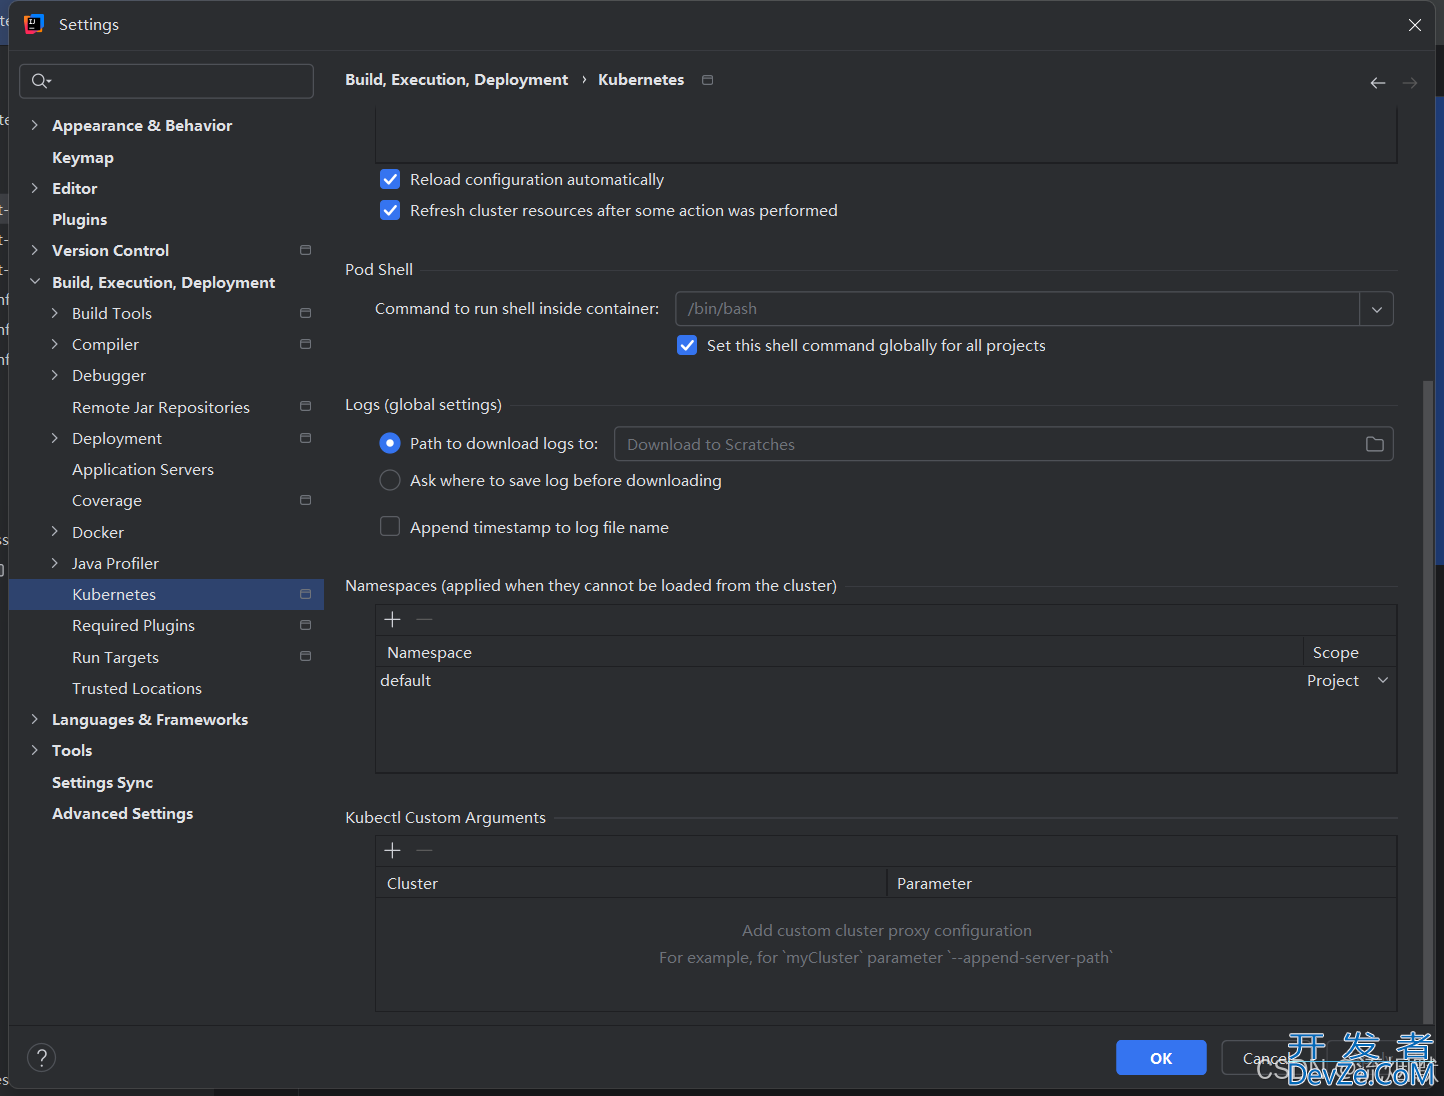Expand Version Control section
This screenshot has width=1444, height=1096.
[35, 250]
